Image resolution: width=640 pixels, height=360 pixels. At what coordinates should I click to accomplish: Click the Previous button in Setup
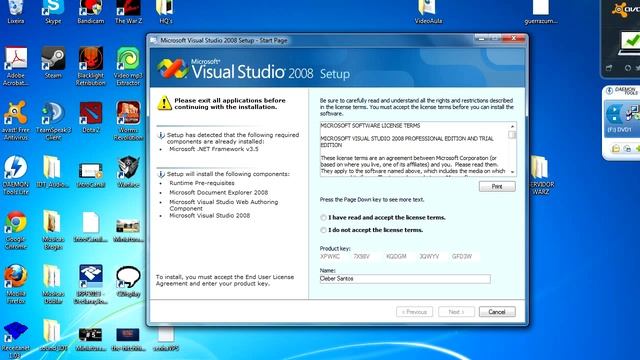click(414, 312)
